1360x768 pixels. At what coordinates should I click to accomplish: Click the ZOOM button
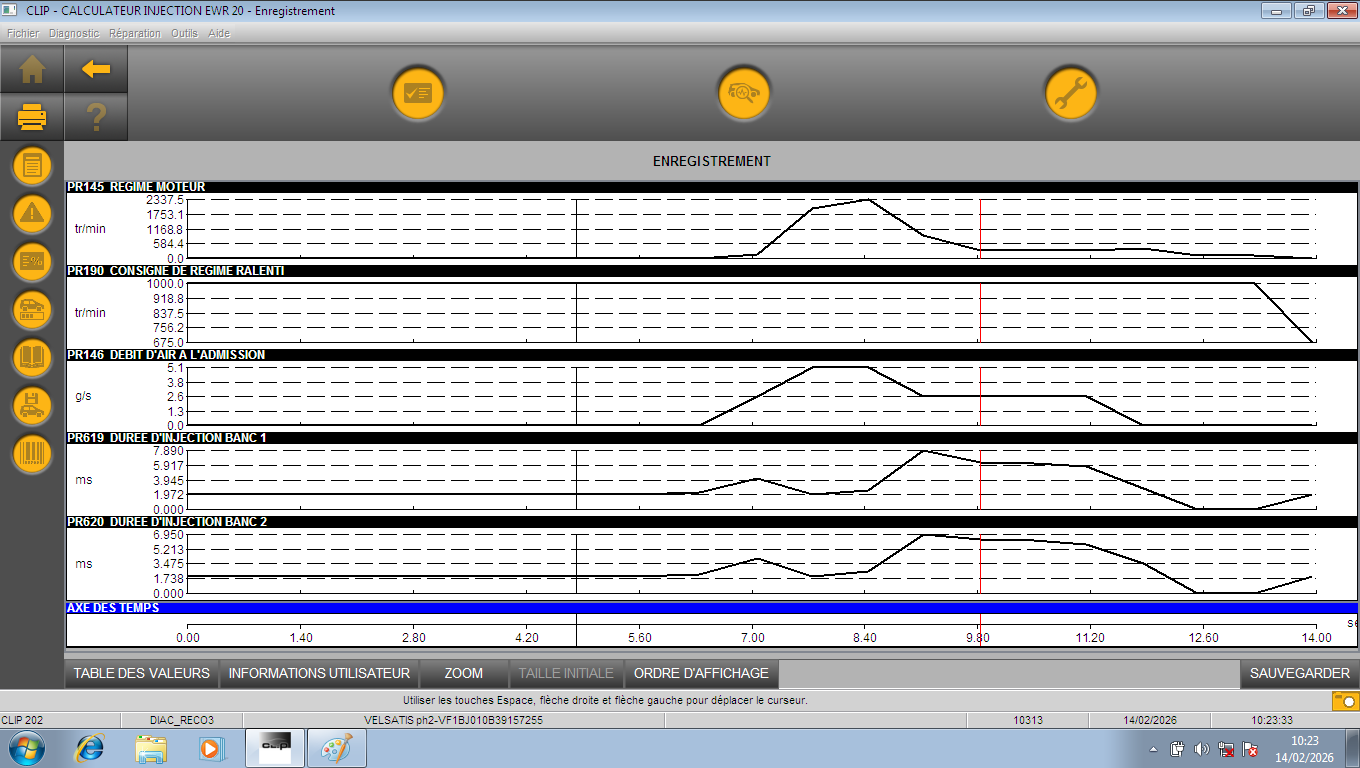tap(463, 673)
